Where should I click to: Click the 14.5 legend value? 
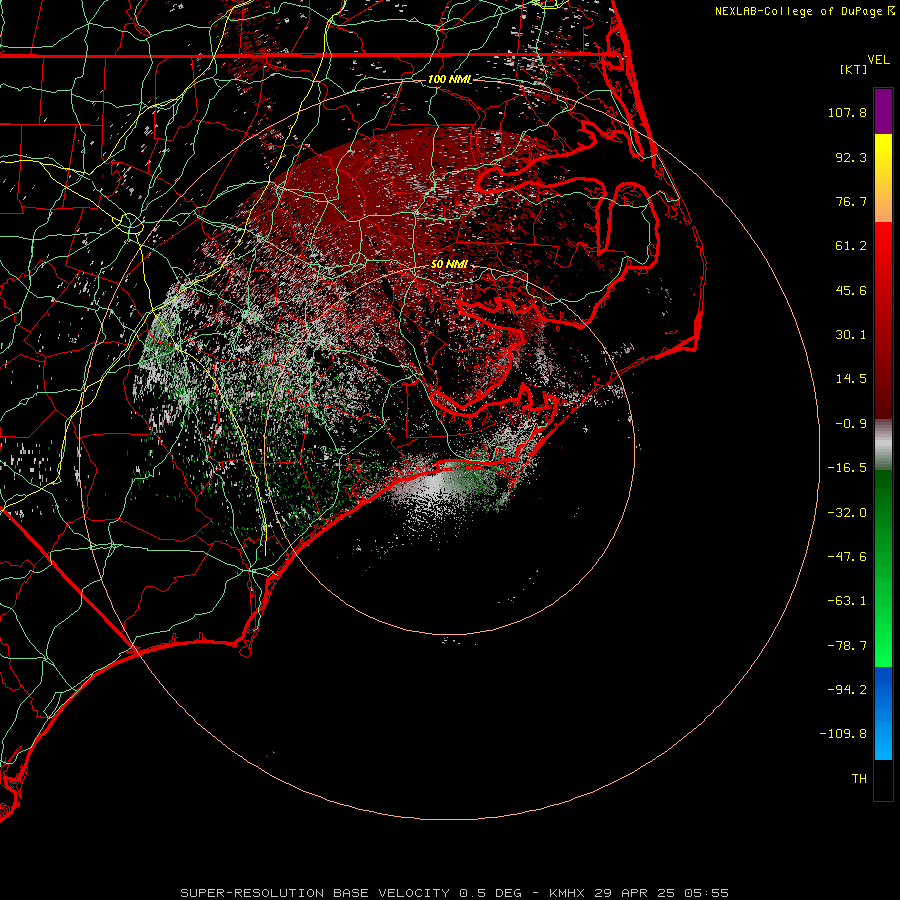pos(851,379)
